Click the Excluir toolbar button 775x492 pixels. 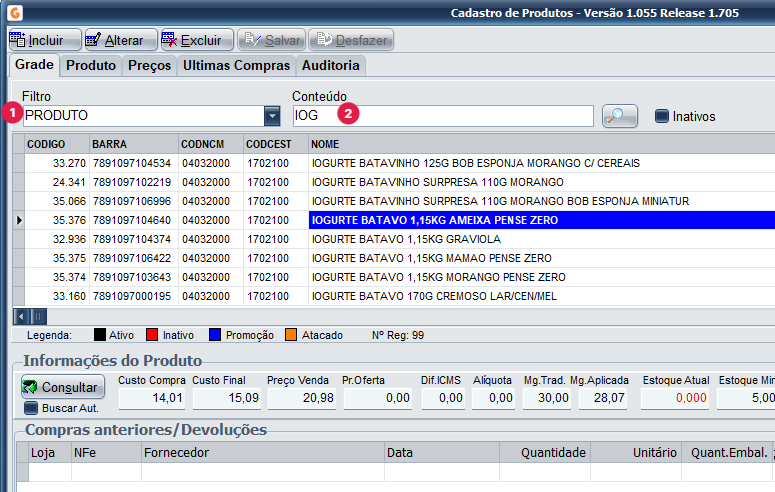(197, 40)
